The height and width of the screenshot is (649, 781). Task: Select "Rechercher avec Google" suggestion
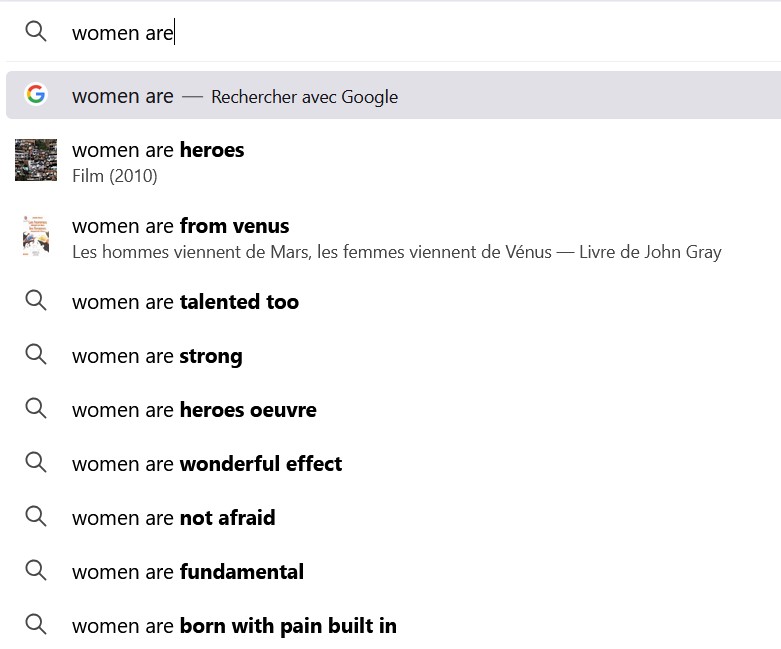[x=304, y=97]
